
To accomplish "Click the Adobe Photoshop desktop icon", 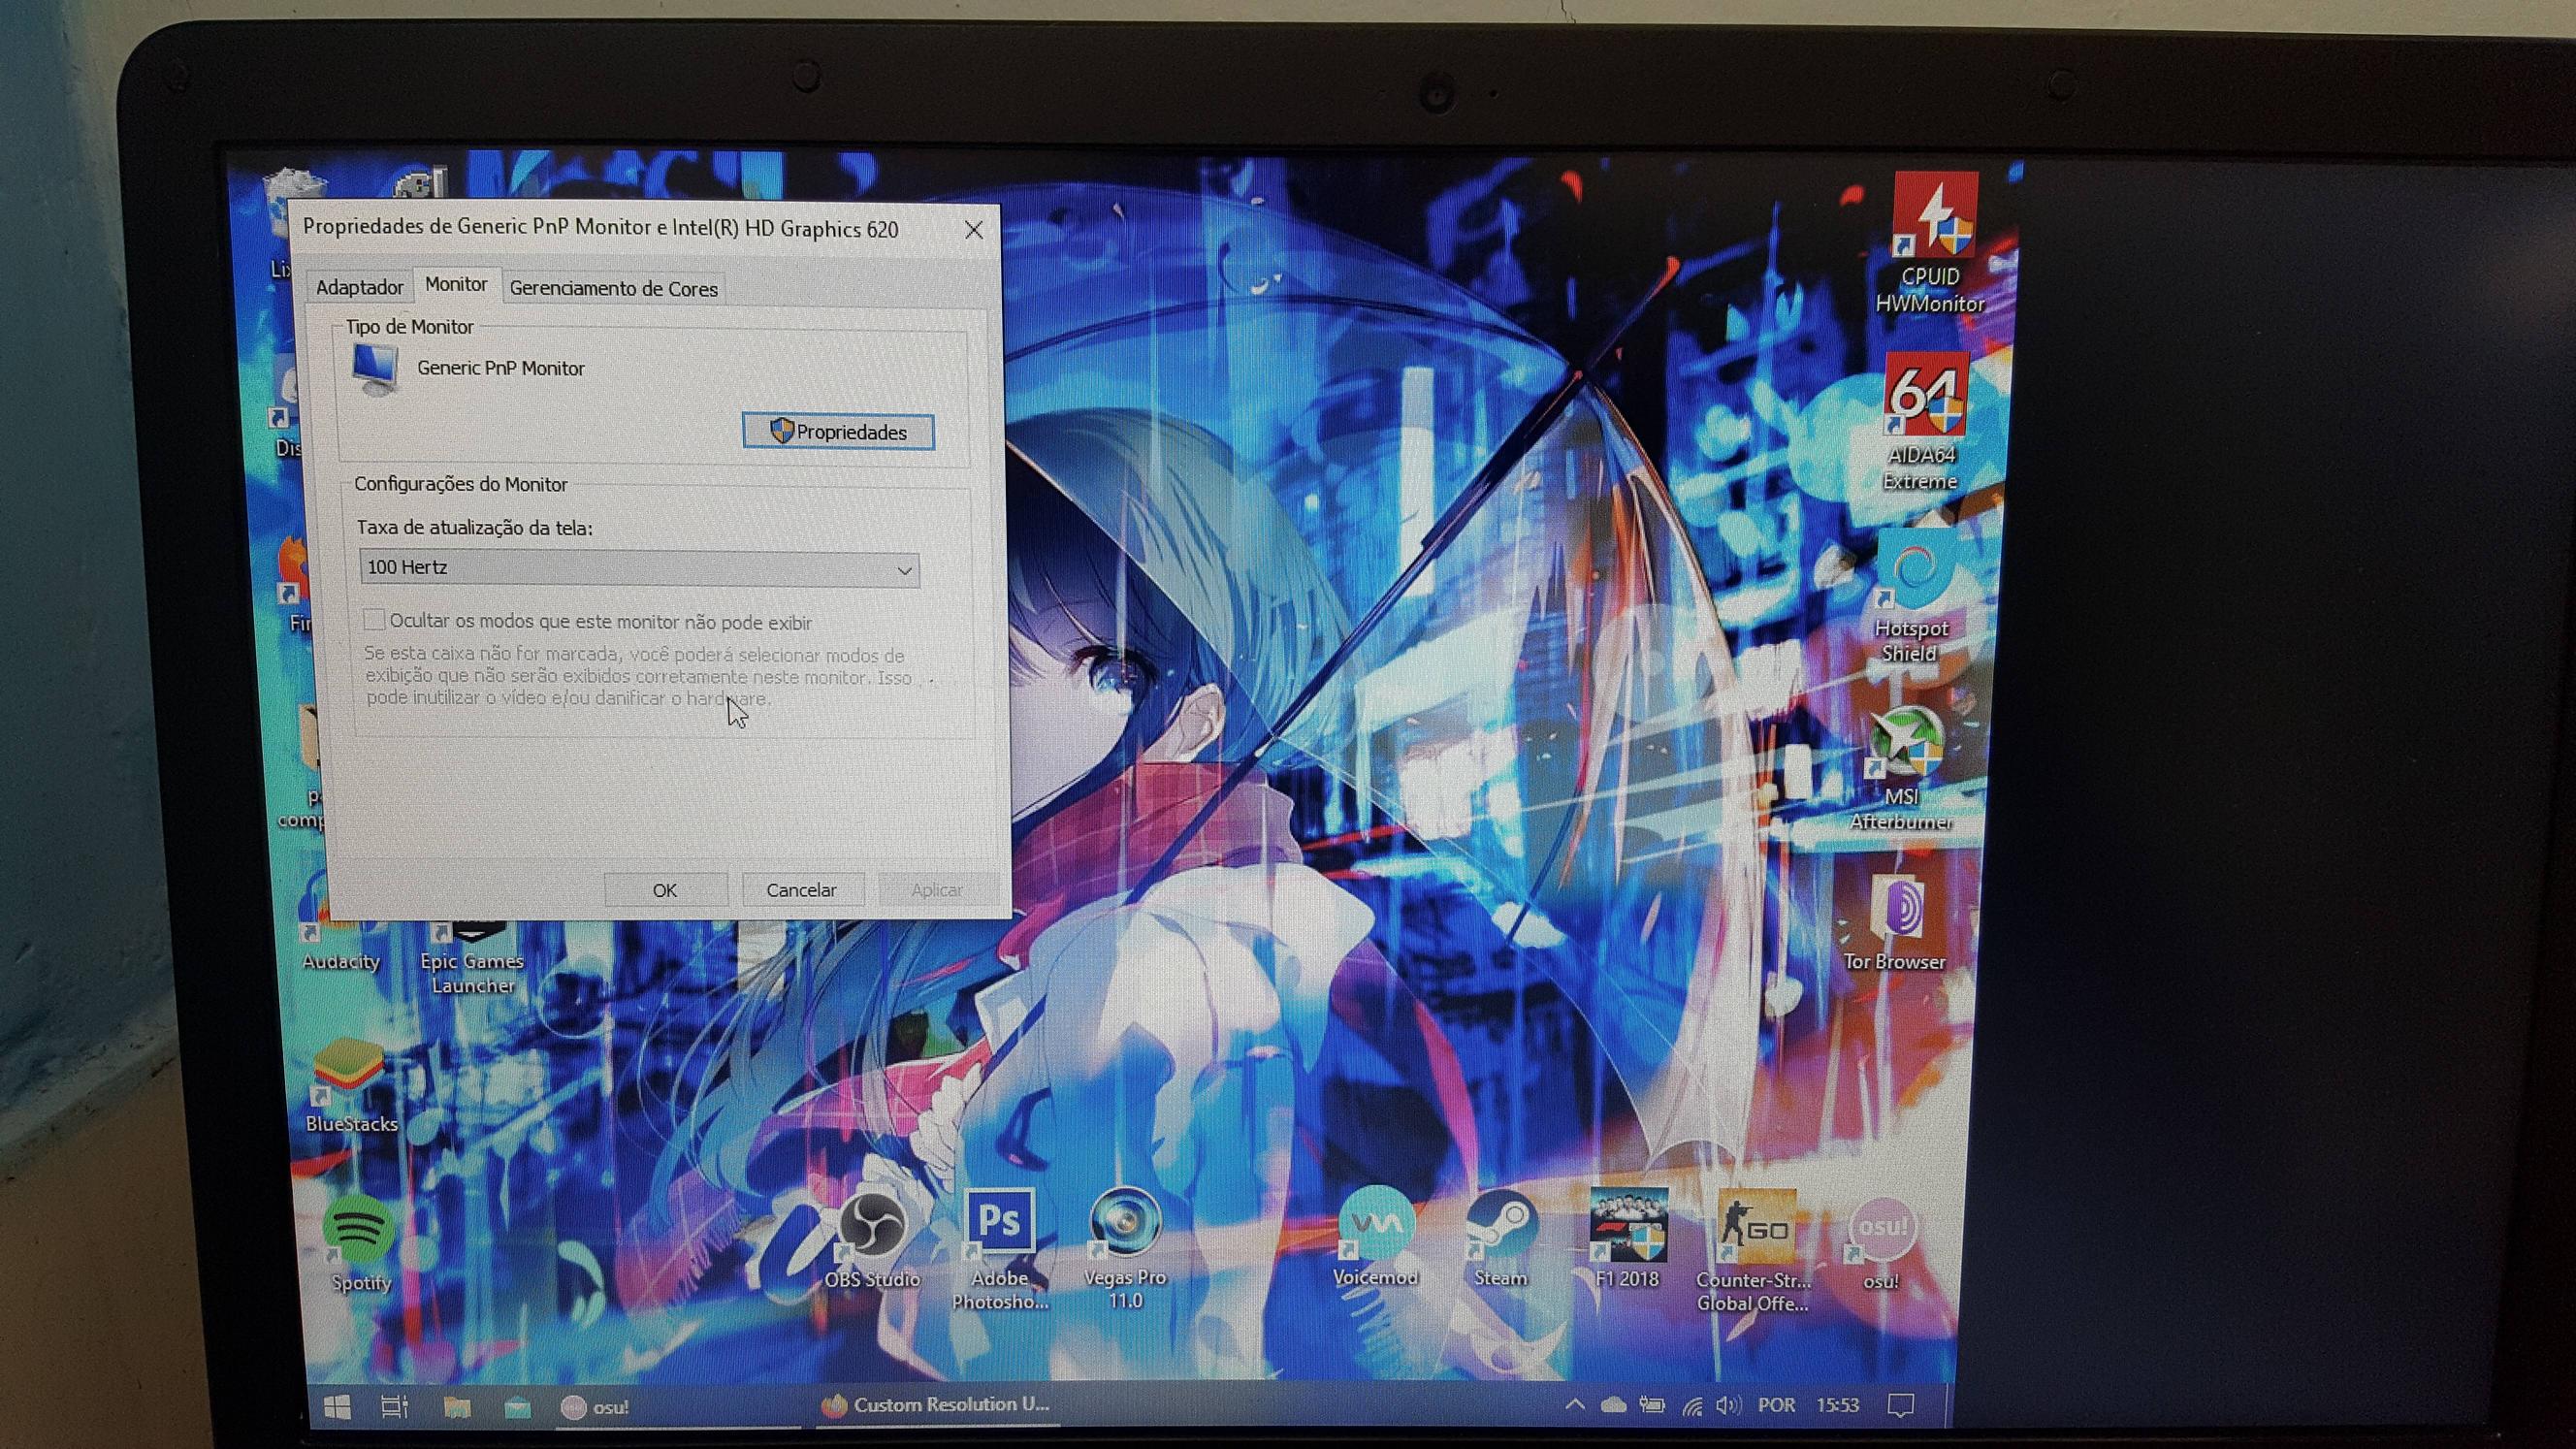I will [999, 1222].
